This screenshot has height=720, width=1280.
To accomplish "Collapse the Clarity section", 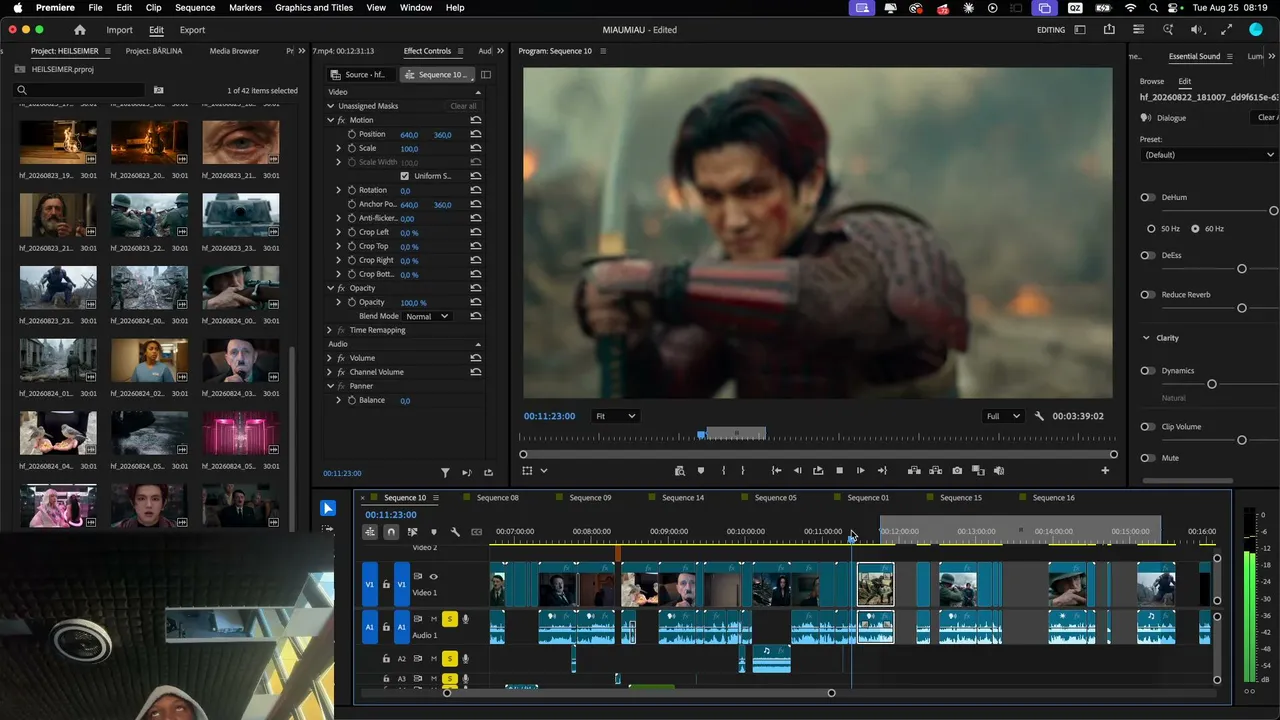I will (x=1146, y=338).
